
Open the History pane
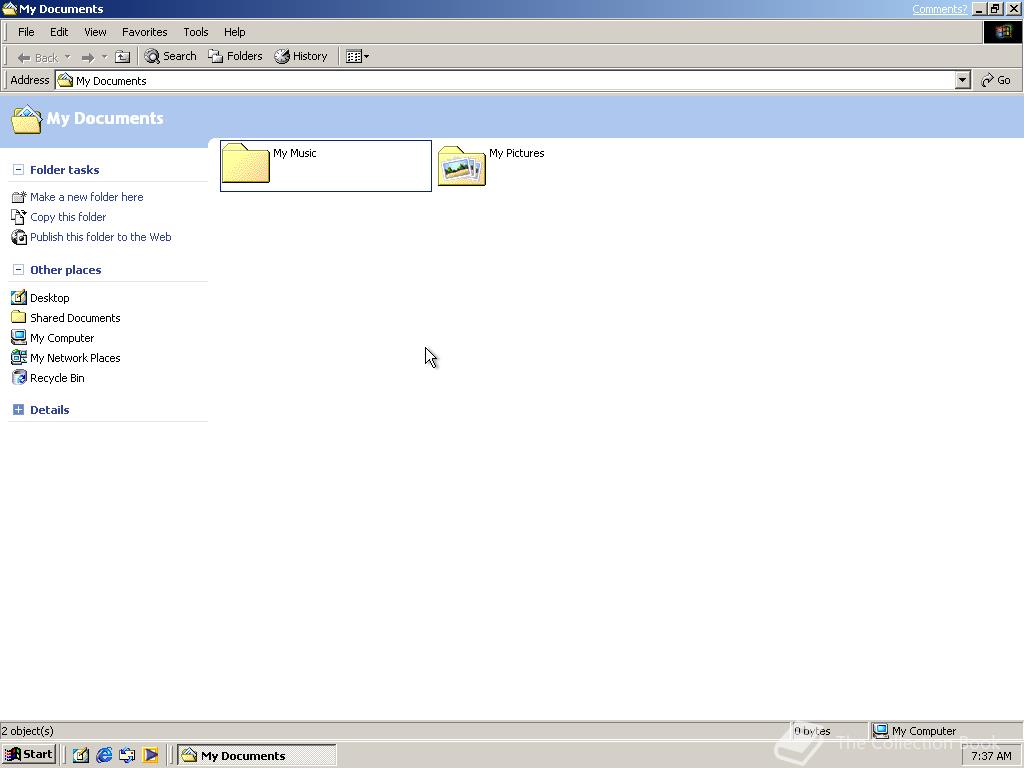(x=301, y=56)
